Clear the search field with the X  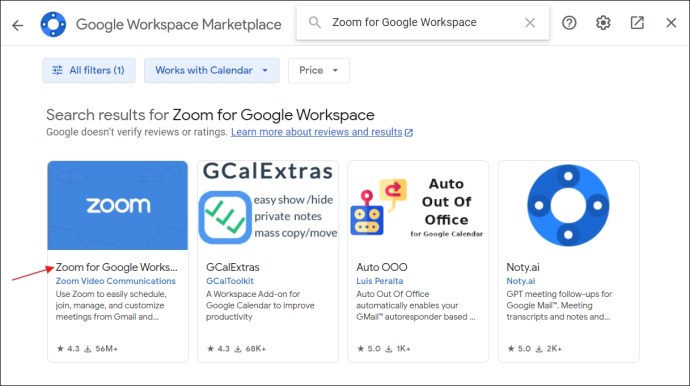(530, 22)
